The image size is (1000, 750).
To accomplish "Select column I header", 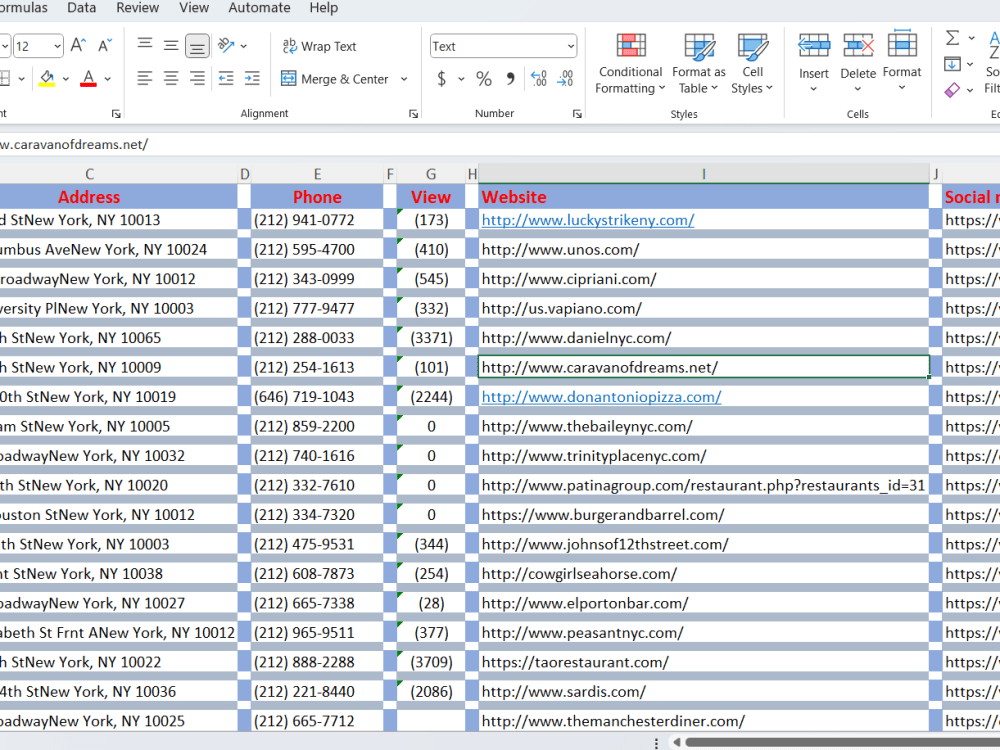I will point(703,174).
